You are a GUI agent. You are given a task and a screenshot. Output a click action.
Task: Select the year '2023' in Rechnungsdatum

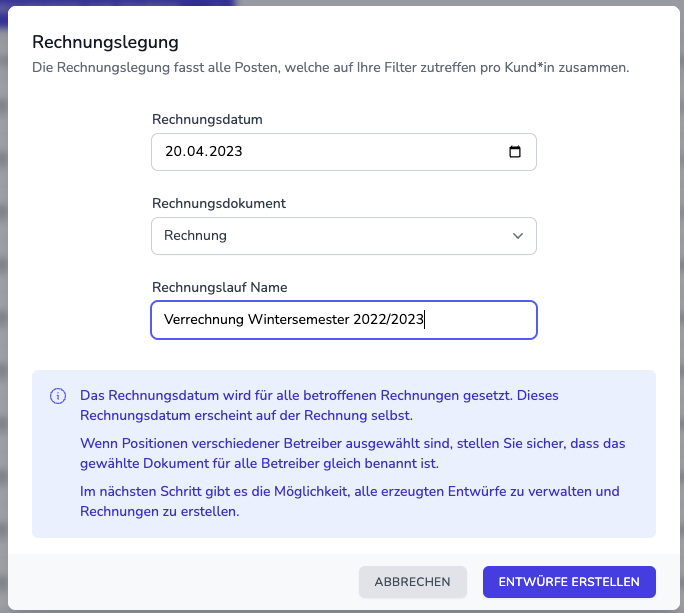(225, 152)
